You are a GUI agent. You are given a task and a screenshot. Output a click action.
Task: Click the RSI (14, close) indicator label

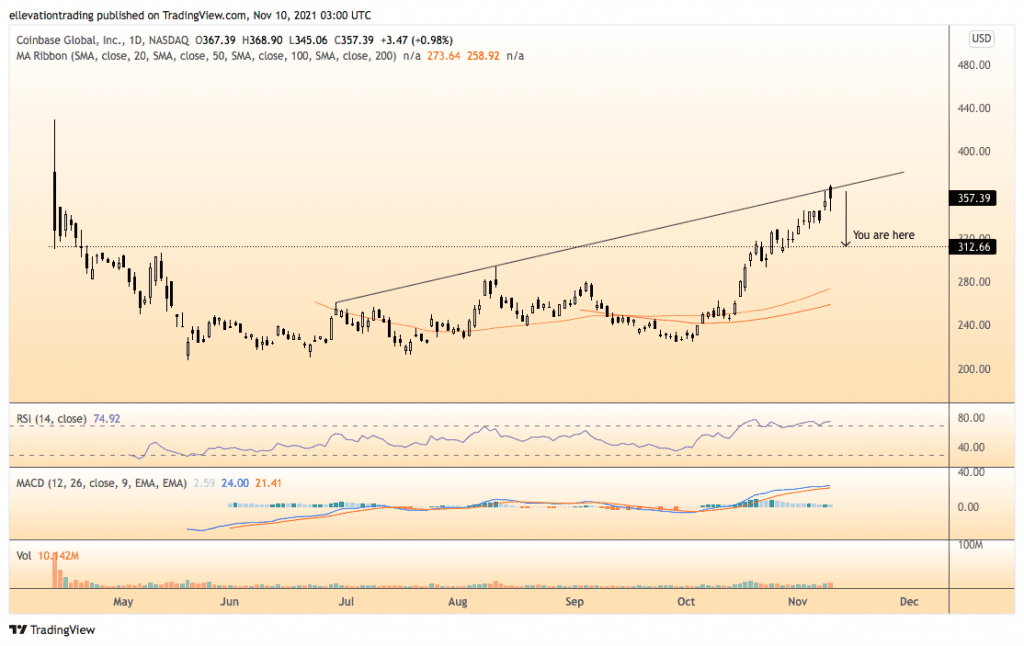tap(51, 419)
